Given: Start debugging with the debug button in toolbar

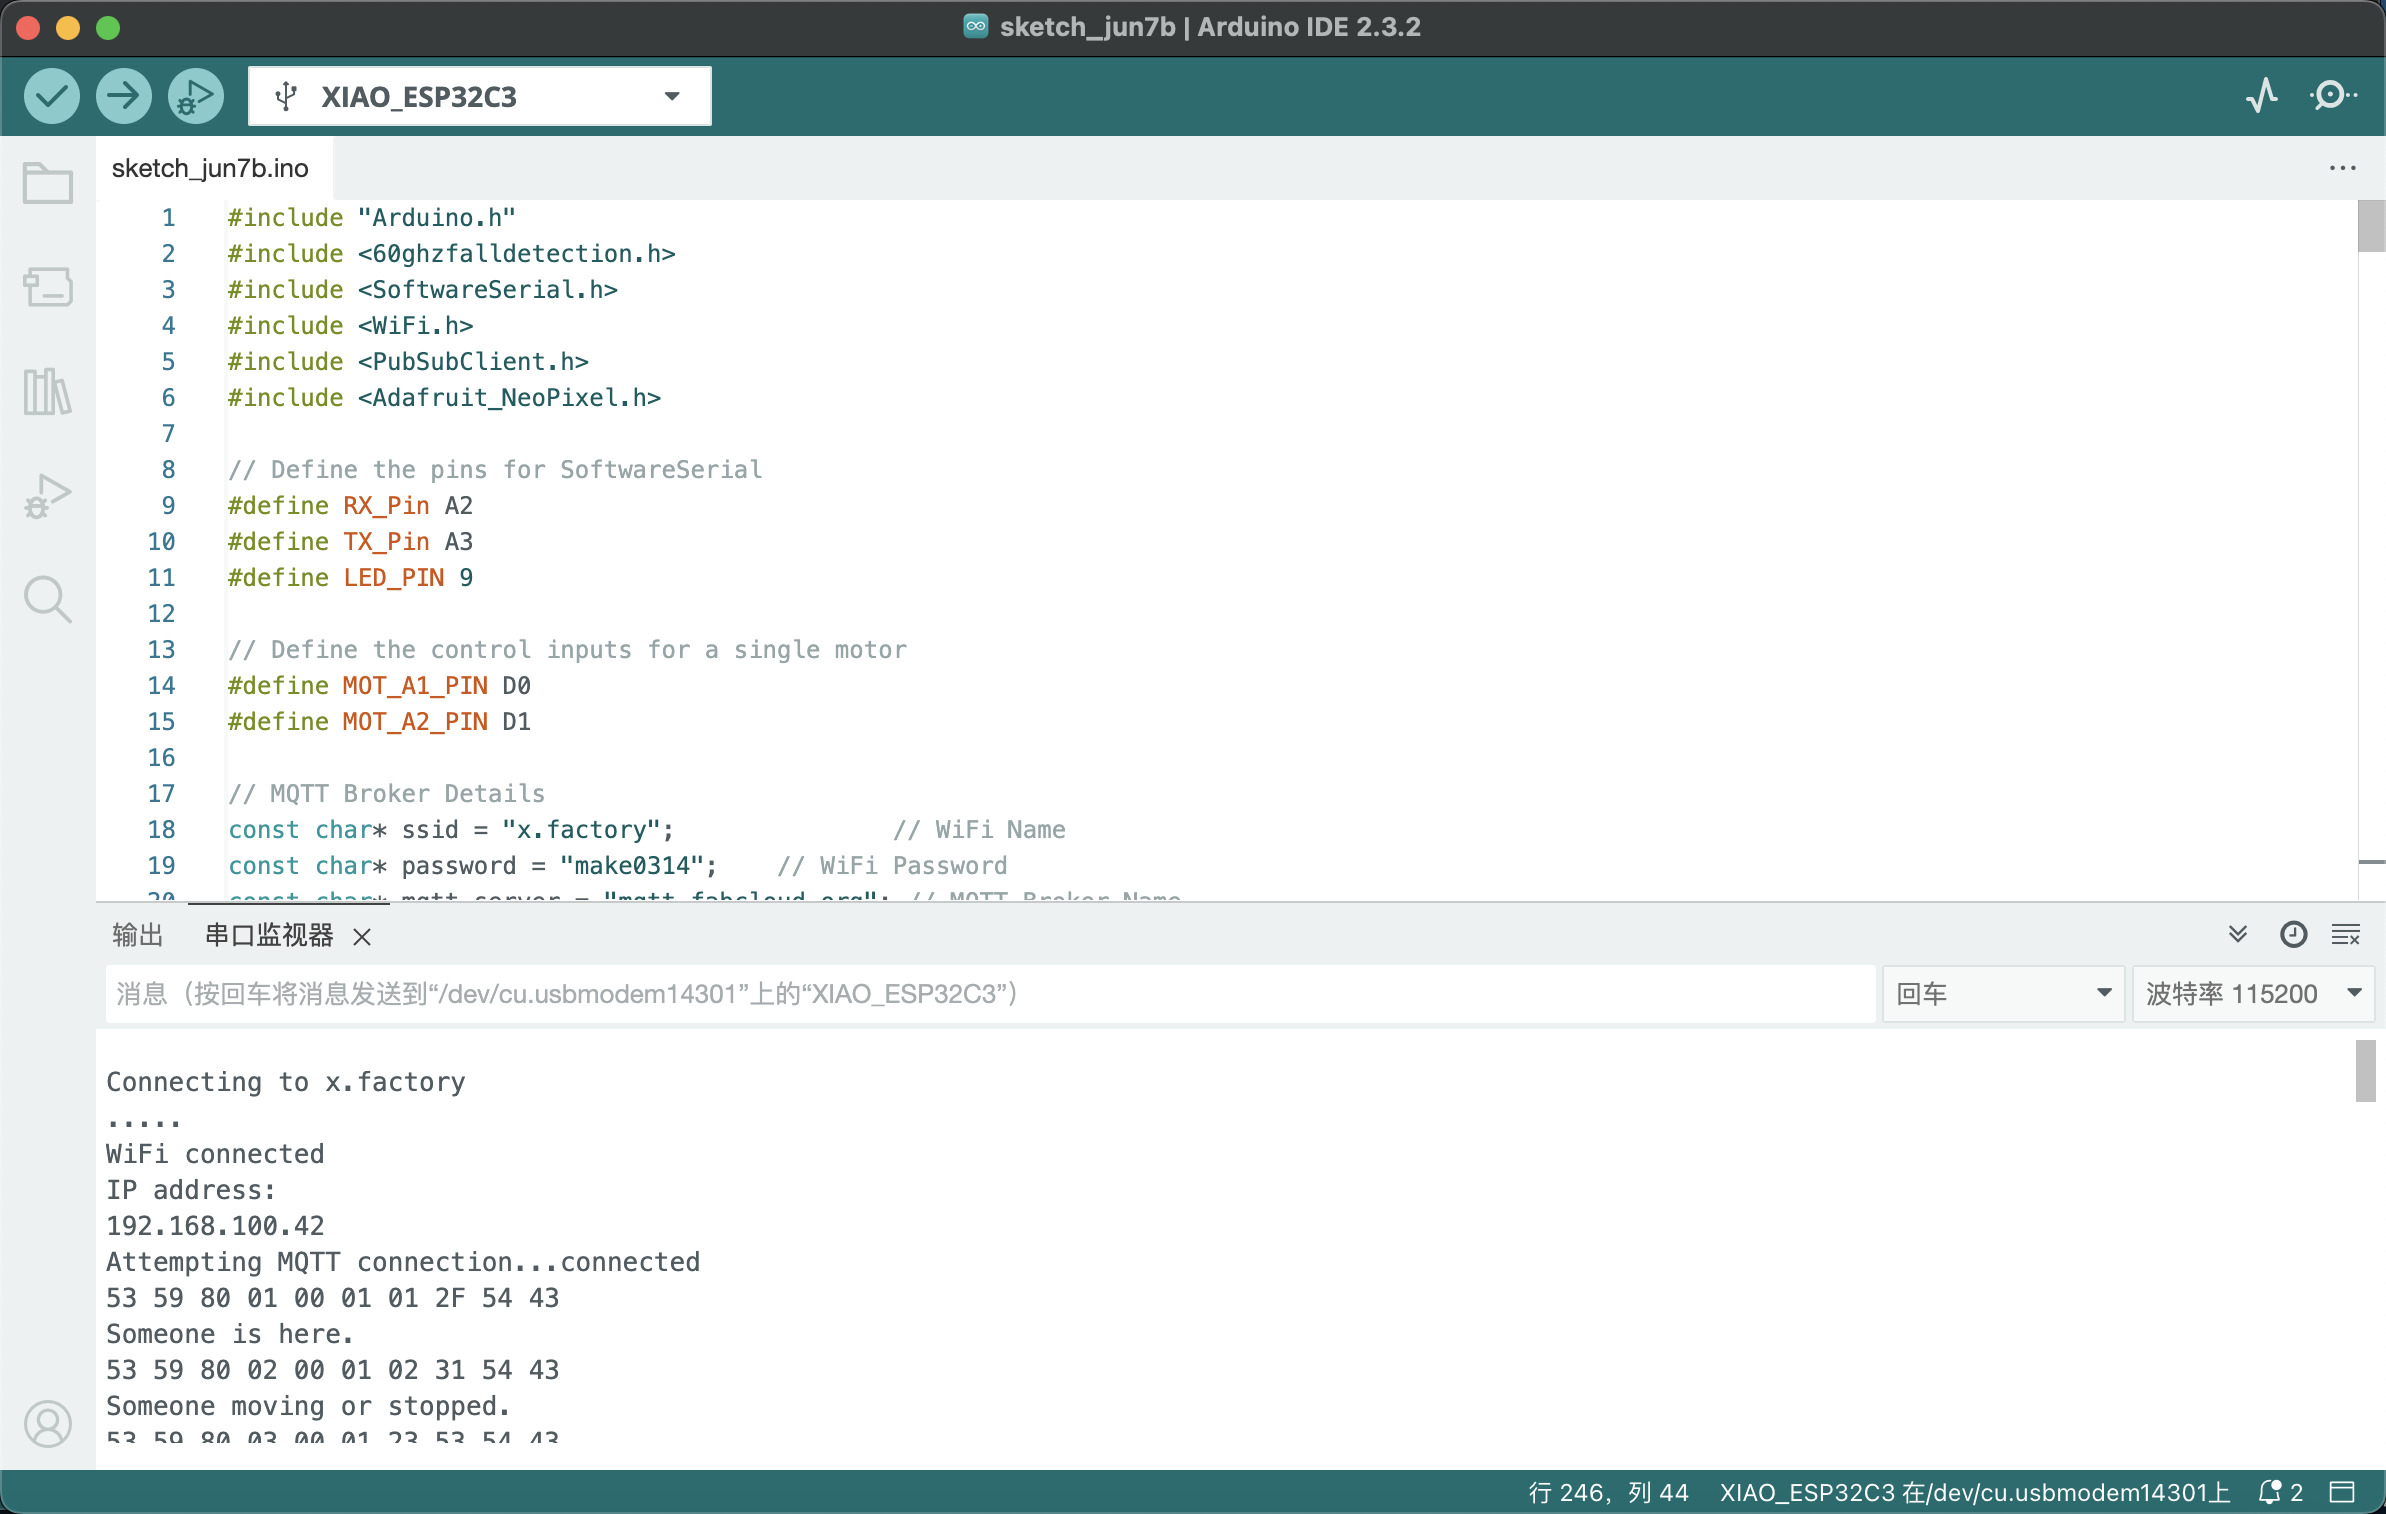Looking at the screenshot, I should (196, 96).
